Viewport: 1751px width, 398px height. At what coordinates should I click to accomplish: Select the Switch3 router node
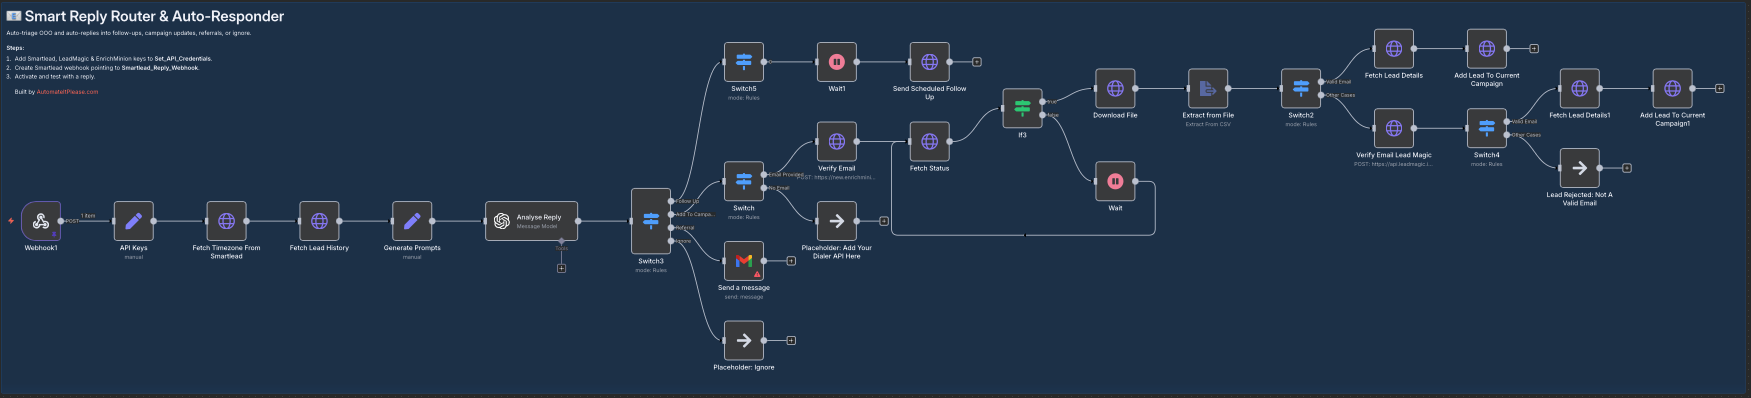(651, 221)
